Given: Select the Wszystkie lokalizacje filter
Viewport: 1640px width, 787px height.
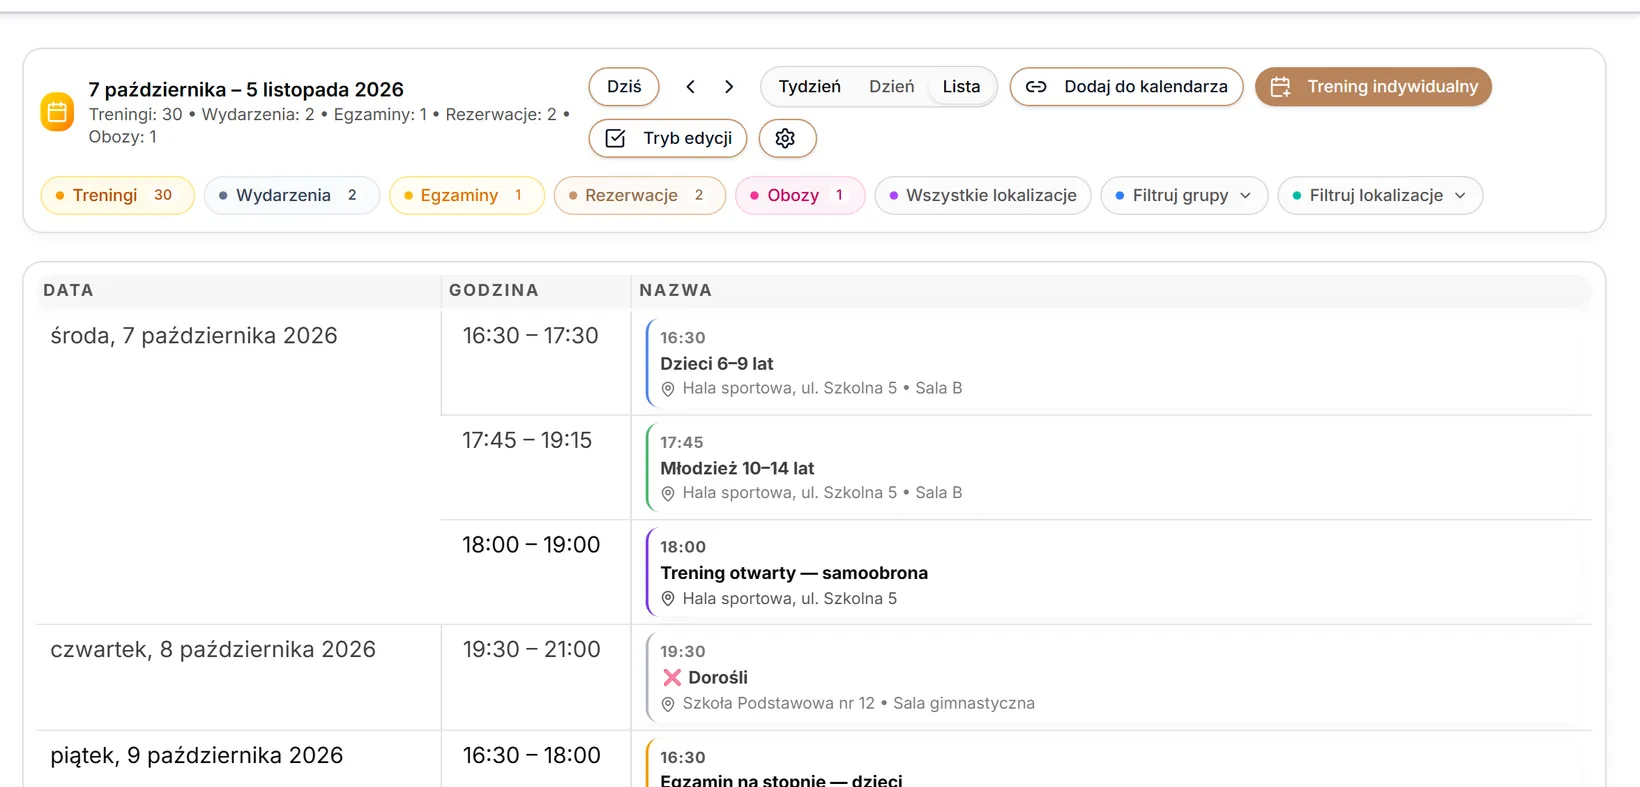Looking at the screenshot, I should tap(983, 195).
